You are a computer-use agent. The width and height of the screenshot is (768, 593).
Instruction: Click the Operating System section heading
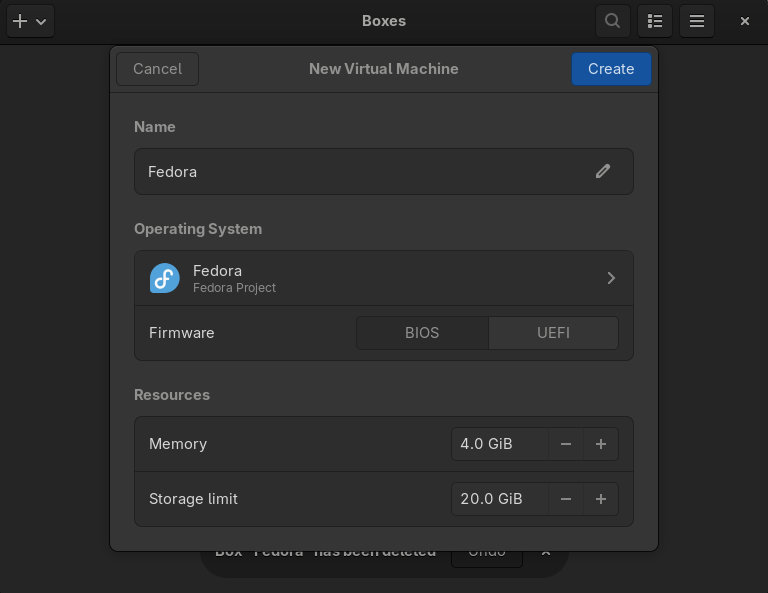pos(198,229)
